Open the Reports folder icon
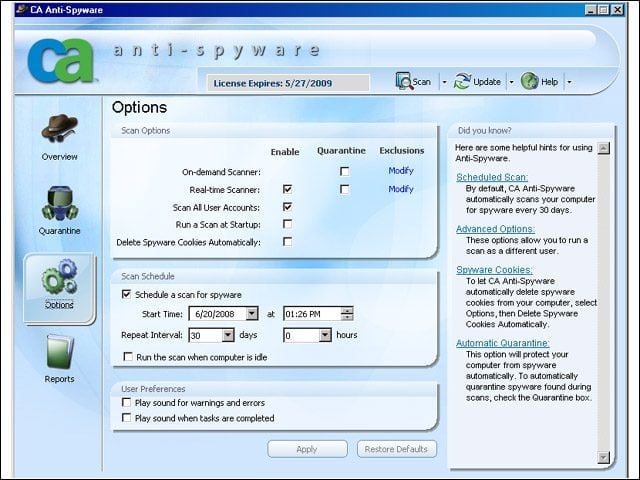The width and height of the screenshot is (640, 480). [x=60, y=351]
